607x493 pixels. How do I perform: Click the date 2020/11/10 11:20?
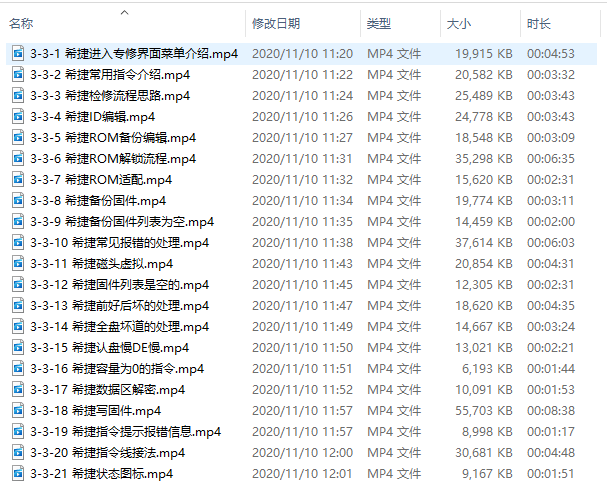[302, 53]
